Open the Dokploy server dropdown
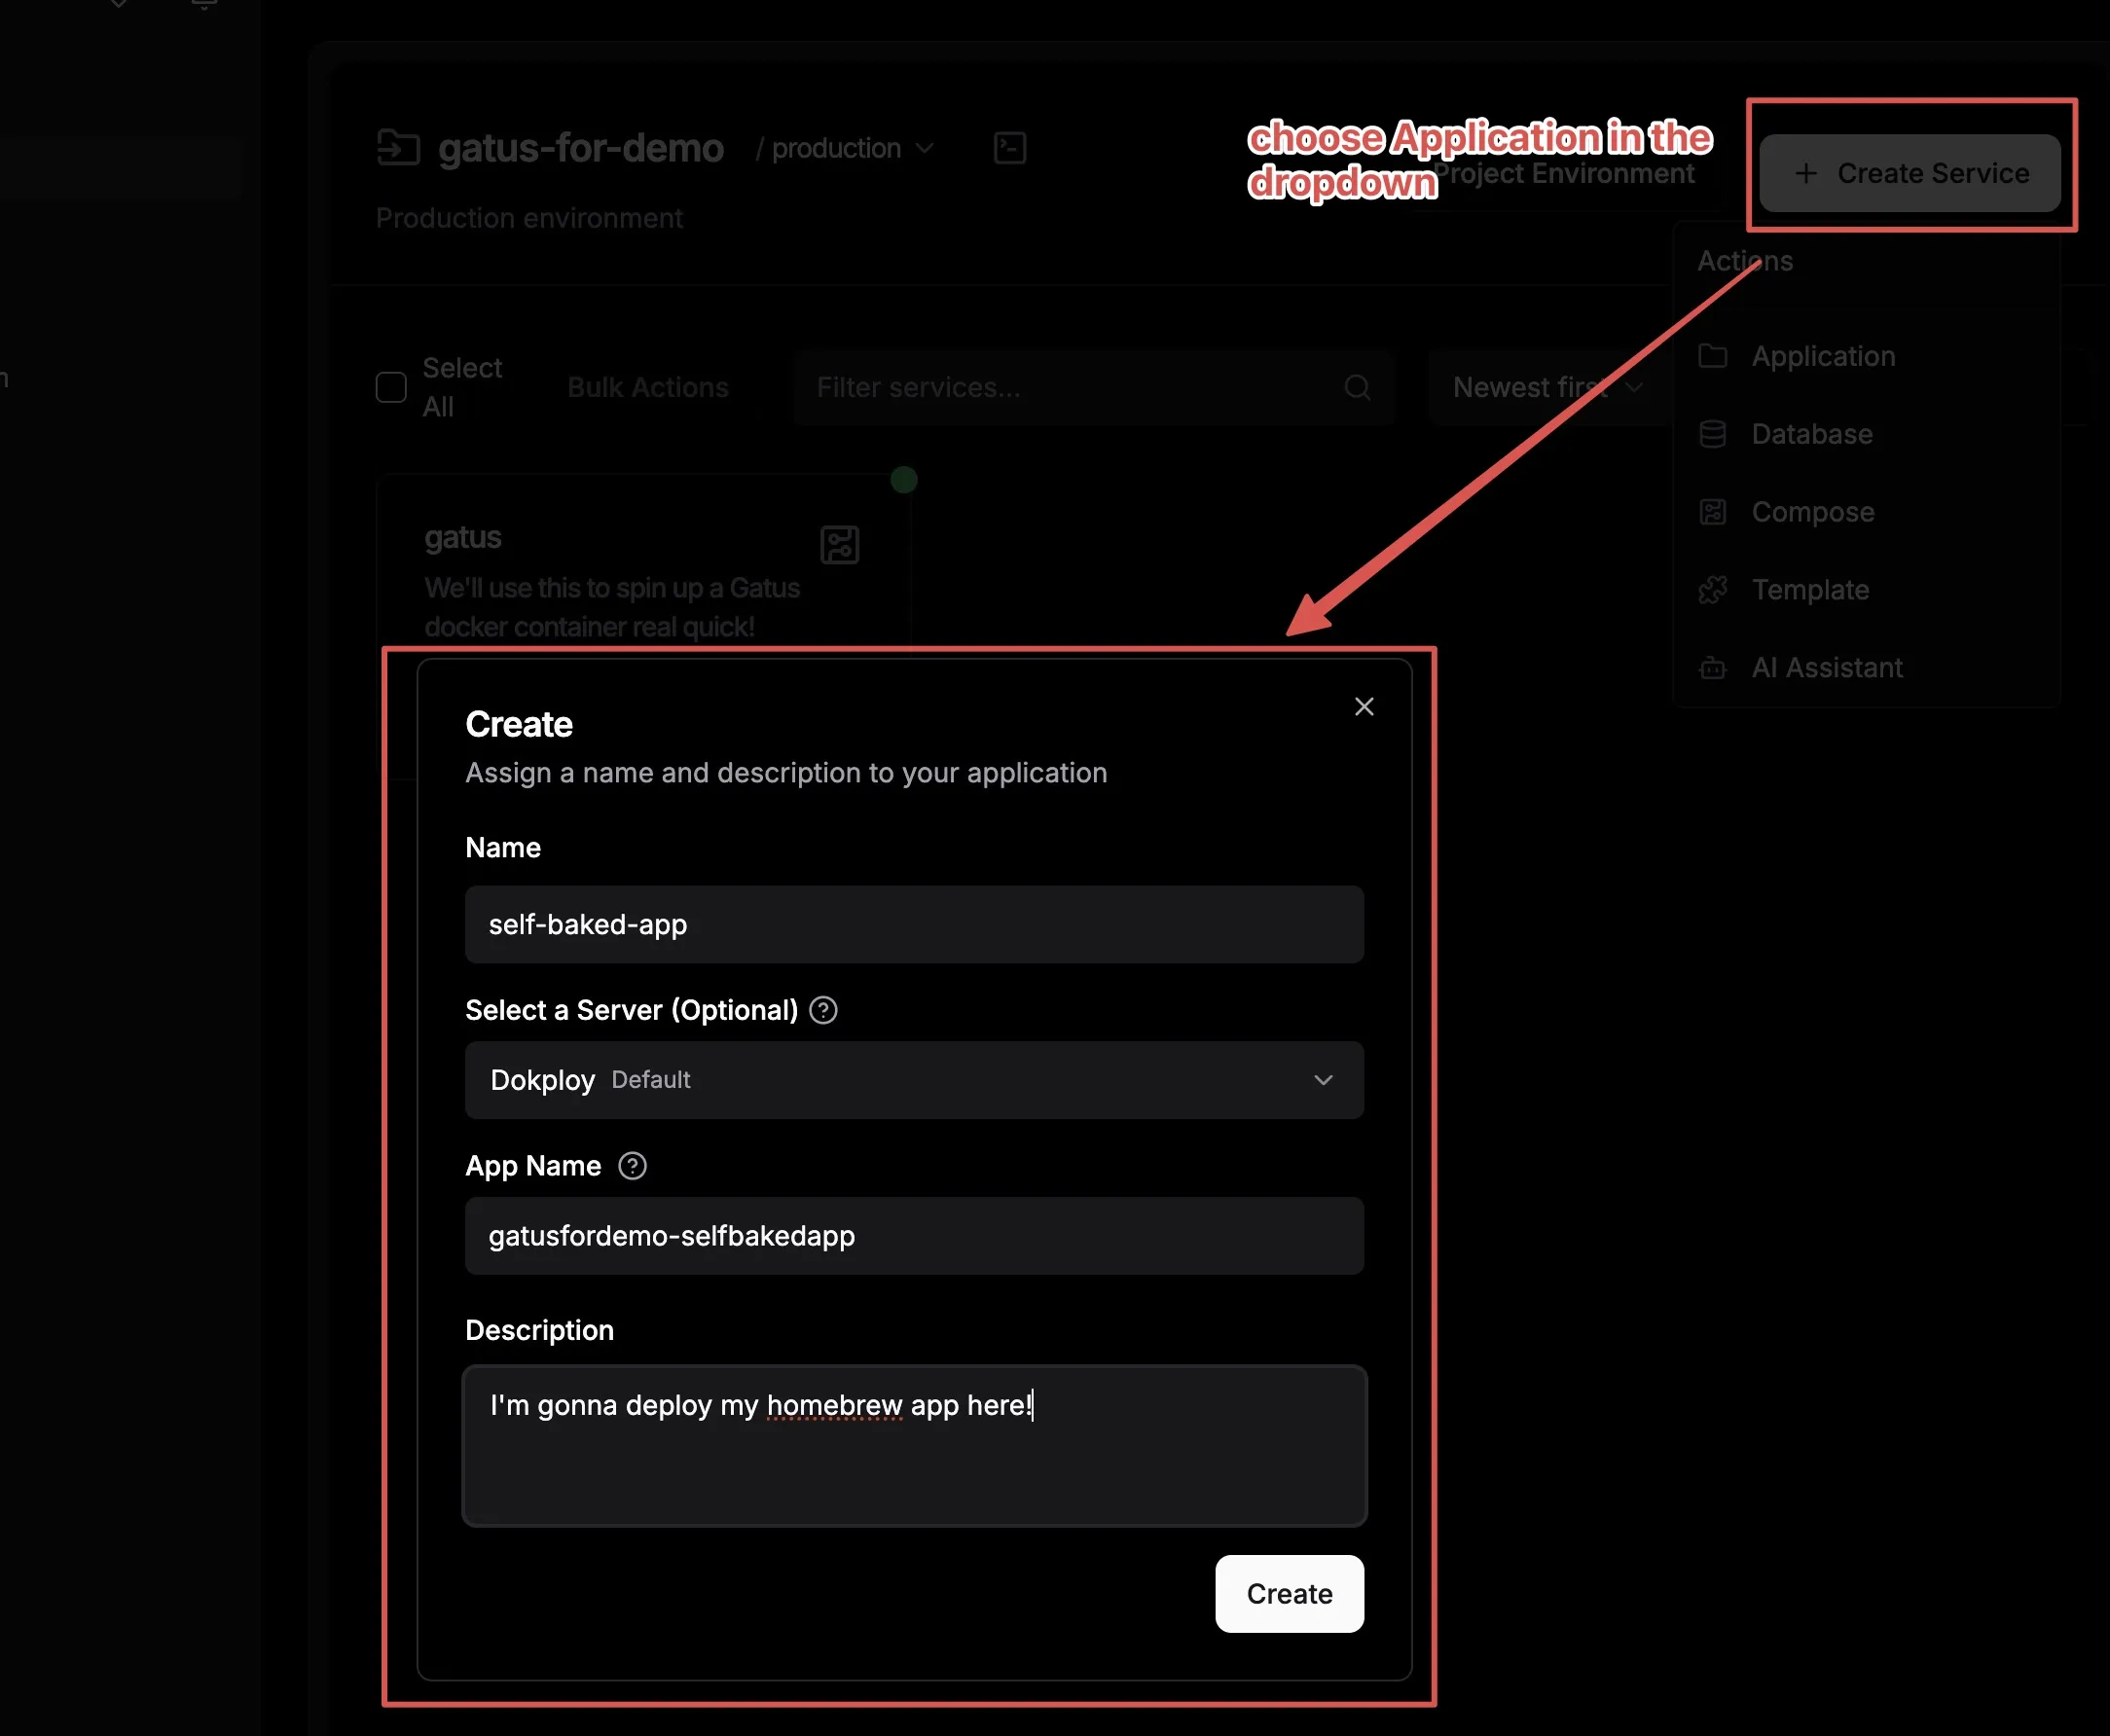The image size is (2110, 1736). (x=913, y=1080)
